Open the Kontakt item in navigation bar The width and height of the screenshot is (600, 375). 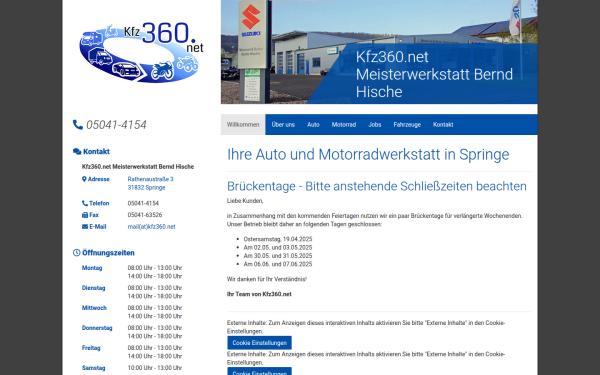[x=443, y=124]
